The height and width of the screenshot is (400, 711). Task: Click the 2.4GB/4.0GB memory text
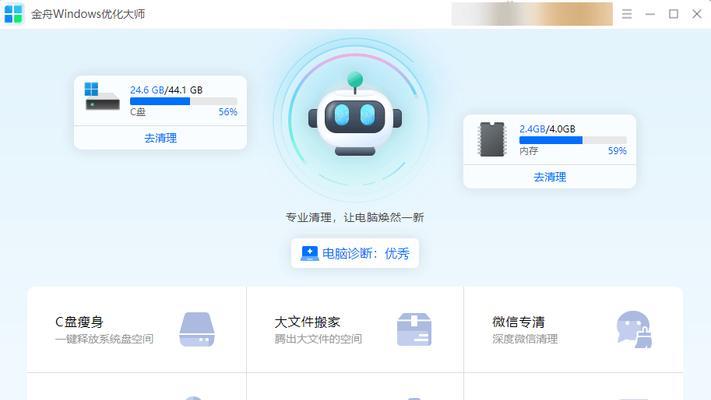[x=547, y=129]
